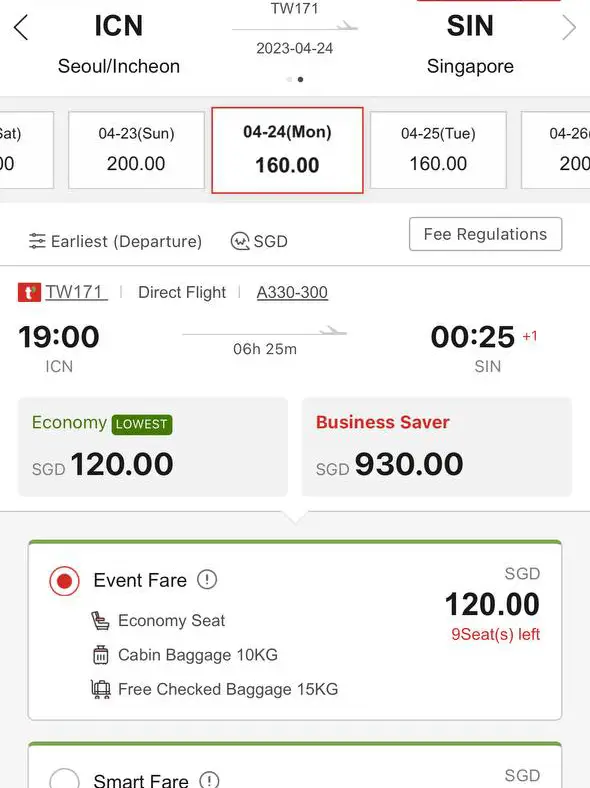Go to next flight segment arrow
Viewport: 590px width, 788px height.
tap(568, 27)
